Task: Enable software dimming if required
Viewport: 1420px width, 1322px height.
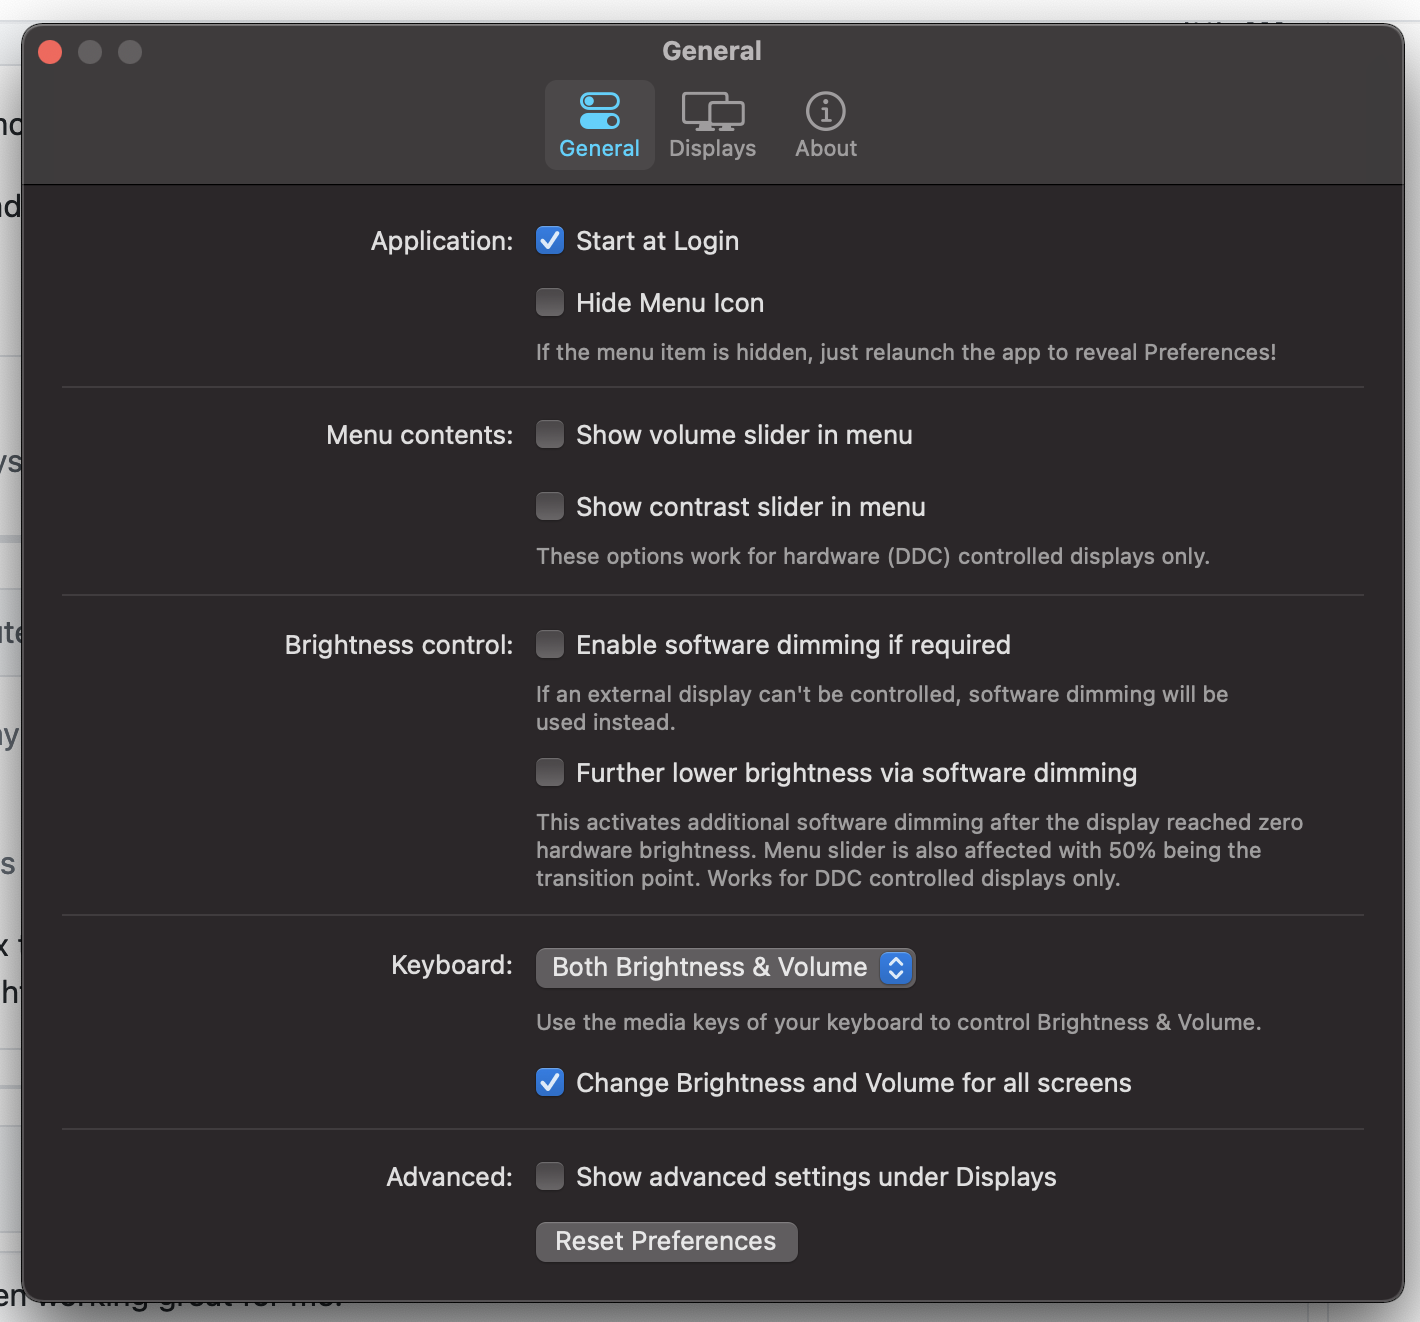Action: (x=549, y=644)
